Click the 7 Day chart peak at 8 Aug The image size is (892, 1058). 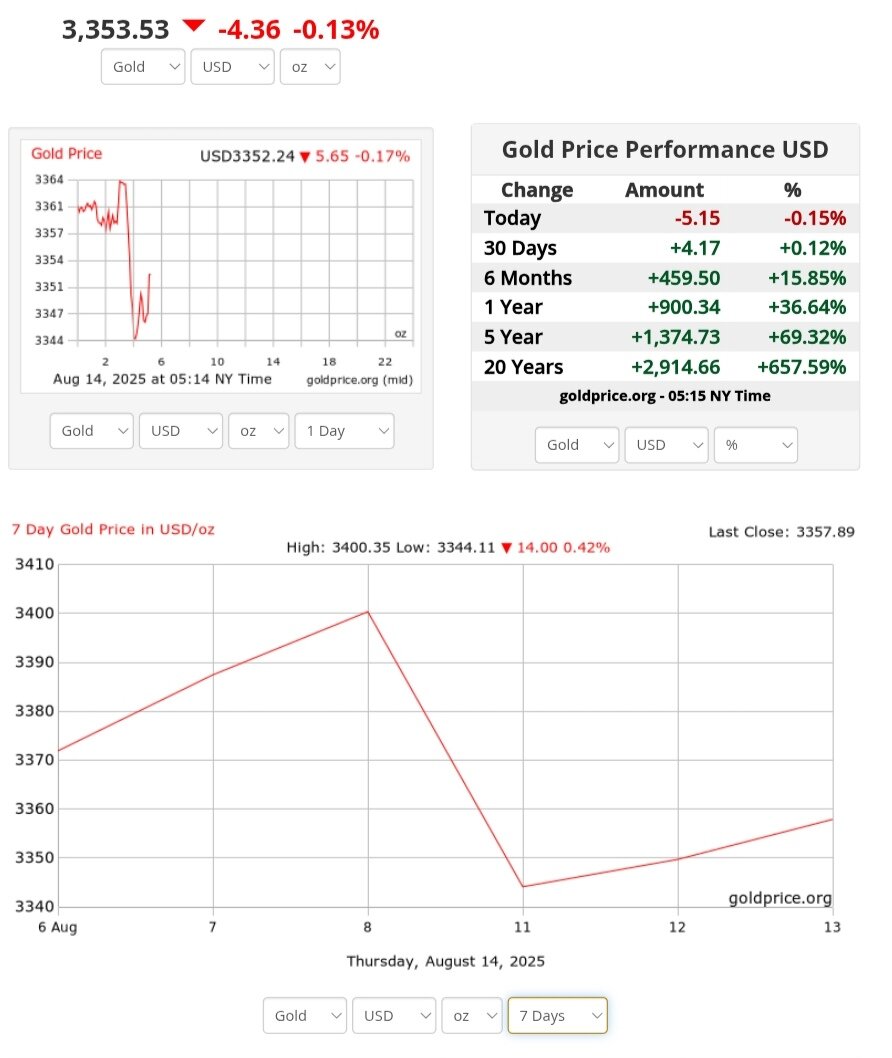(x=368, y=611)
